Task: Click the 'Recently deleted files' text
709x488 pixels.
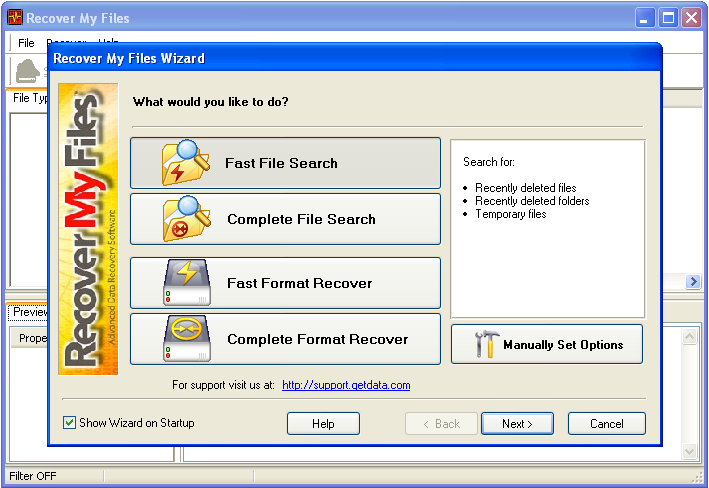Action: (x=525, y=188)
